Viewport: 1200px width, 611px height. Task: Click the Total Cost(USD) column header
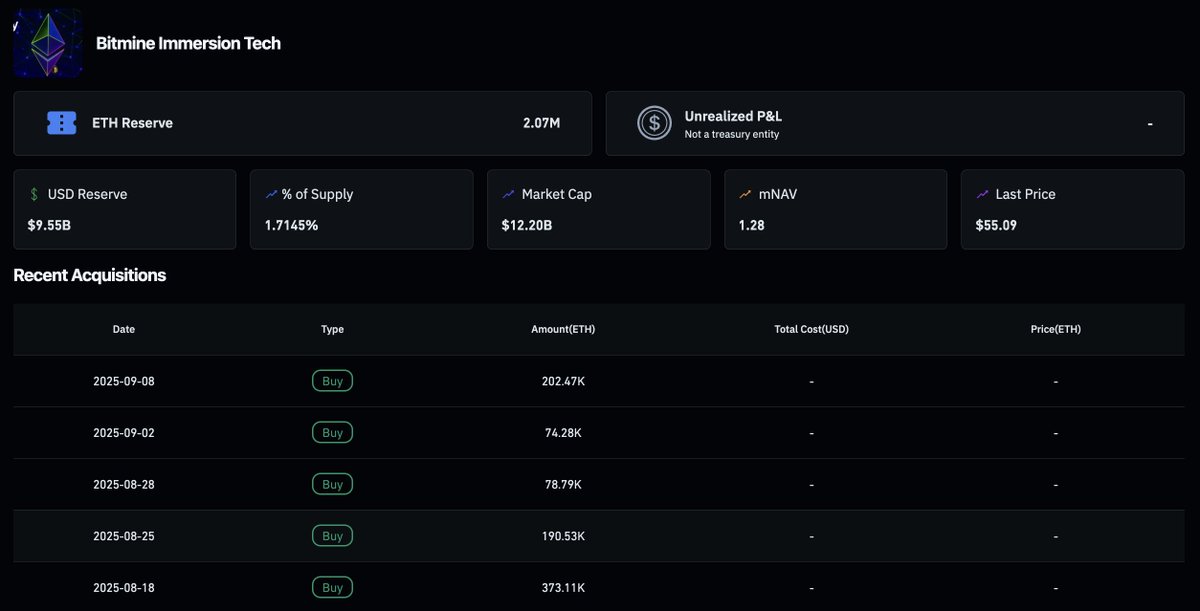coord(810,329)
